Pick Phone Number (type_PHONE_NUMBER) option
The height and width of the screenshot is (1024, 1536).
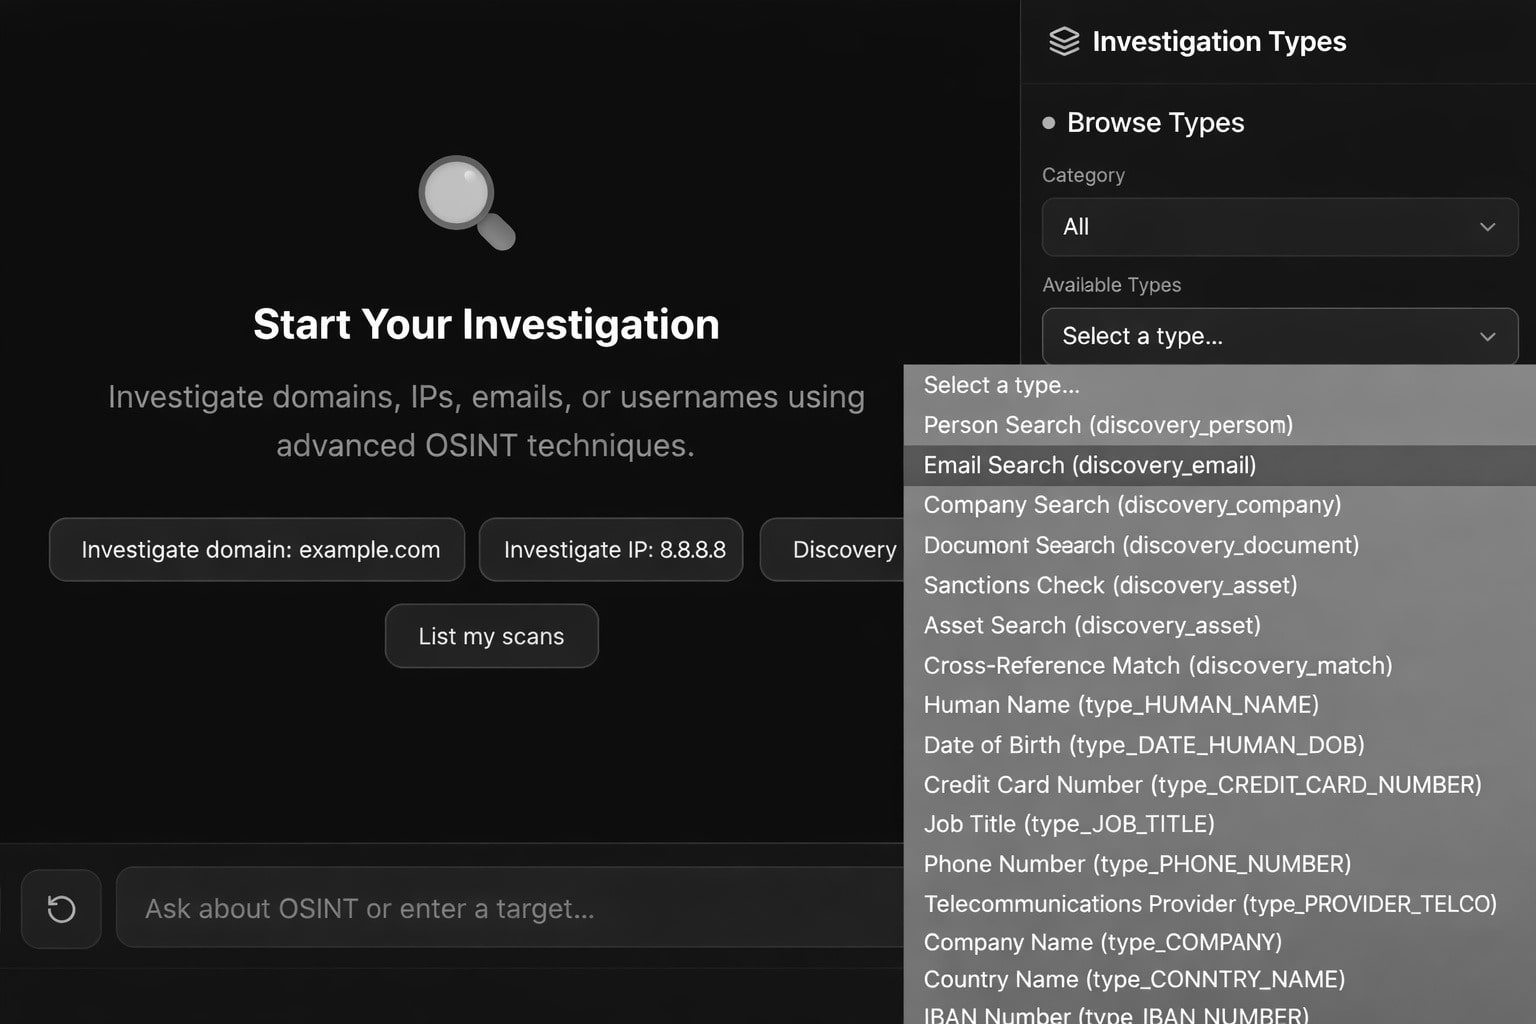point(1136,864)
